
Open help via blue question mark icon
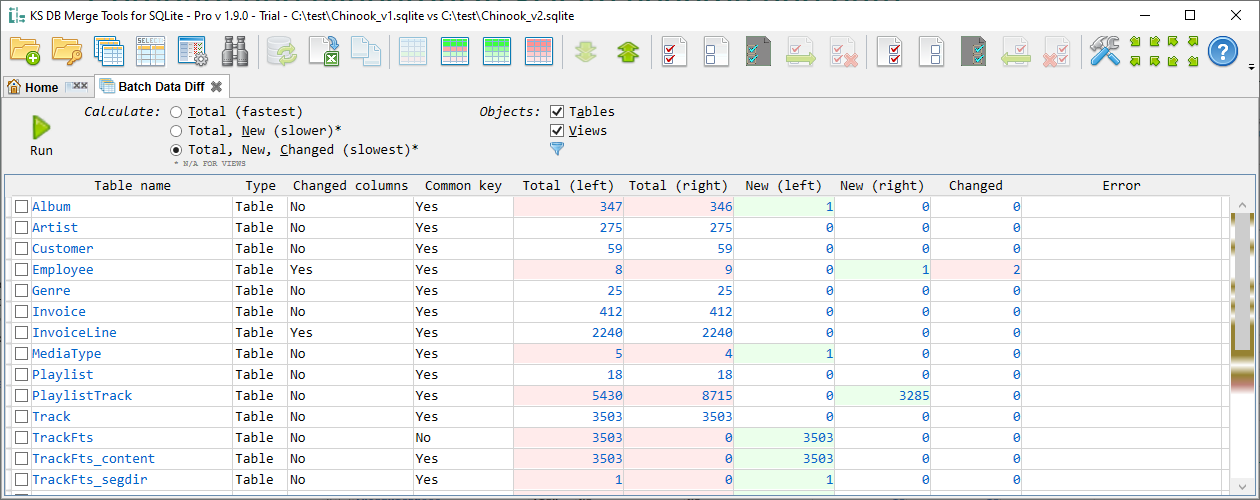(1222, 51)
